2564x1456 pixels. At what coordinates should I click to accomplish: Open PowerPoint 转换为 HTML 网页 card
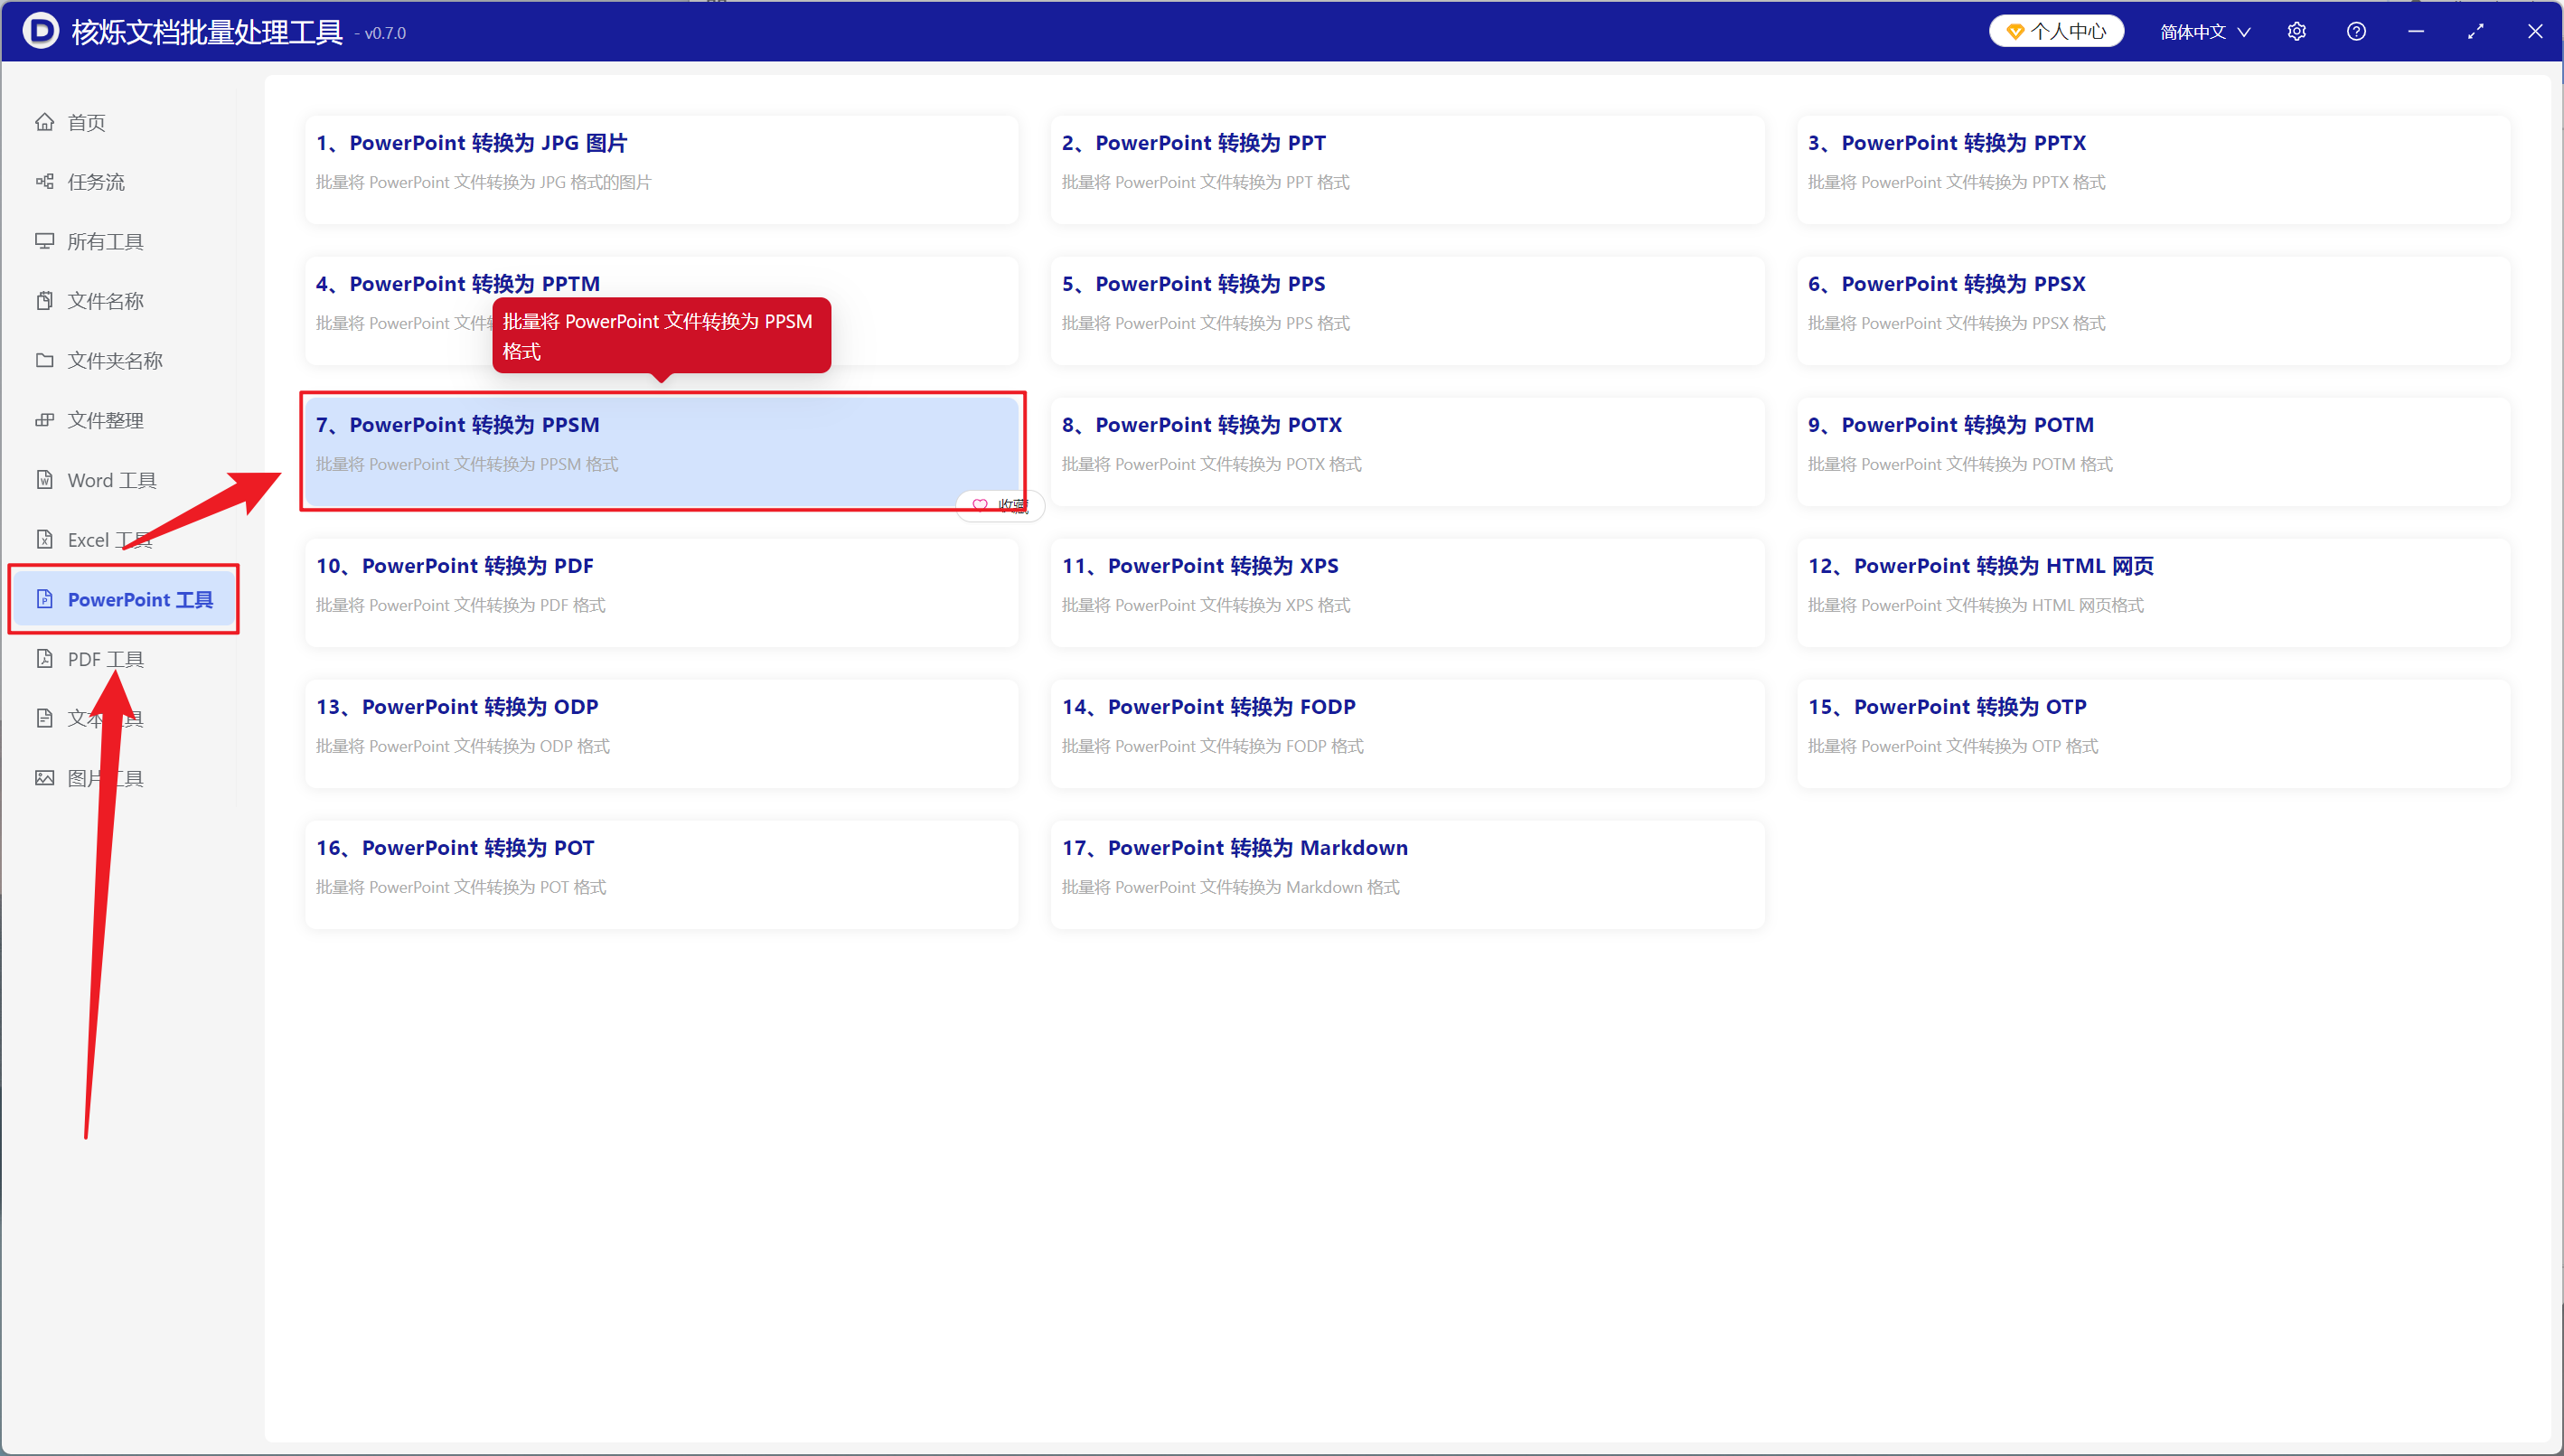(2153, 592)
